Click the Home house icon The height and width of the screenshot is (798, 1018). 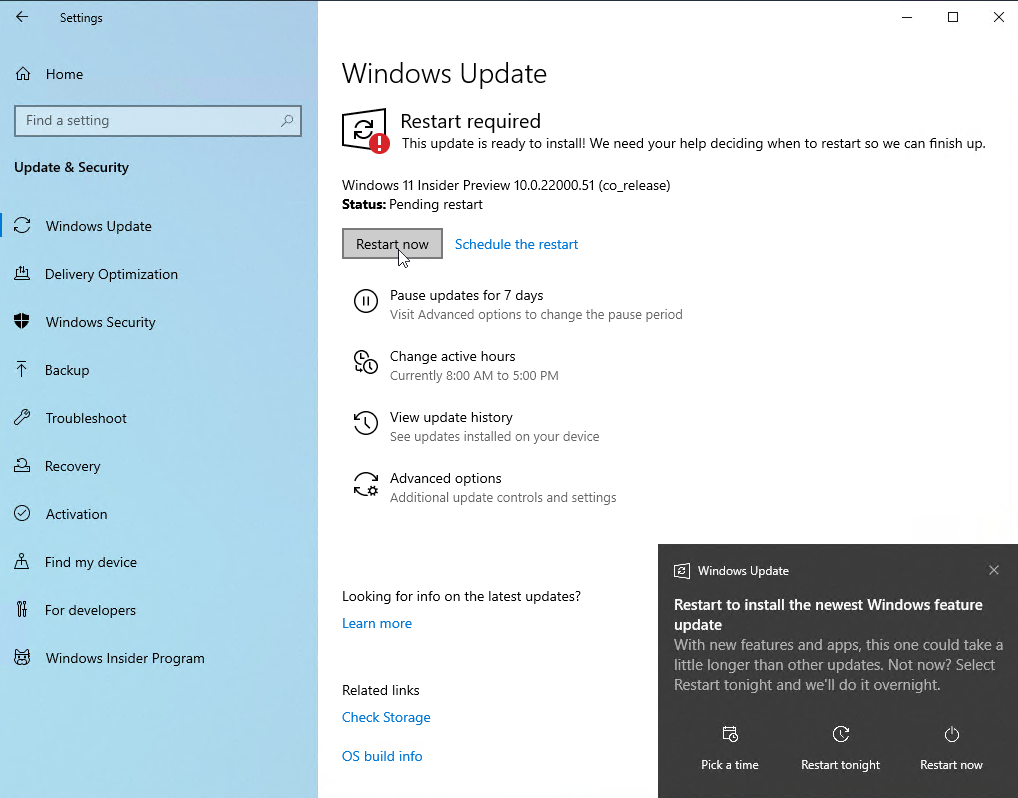23,74
